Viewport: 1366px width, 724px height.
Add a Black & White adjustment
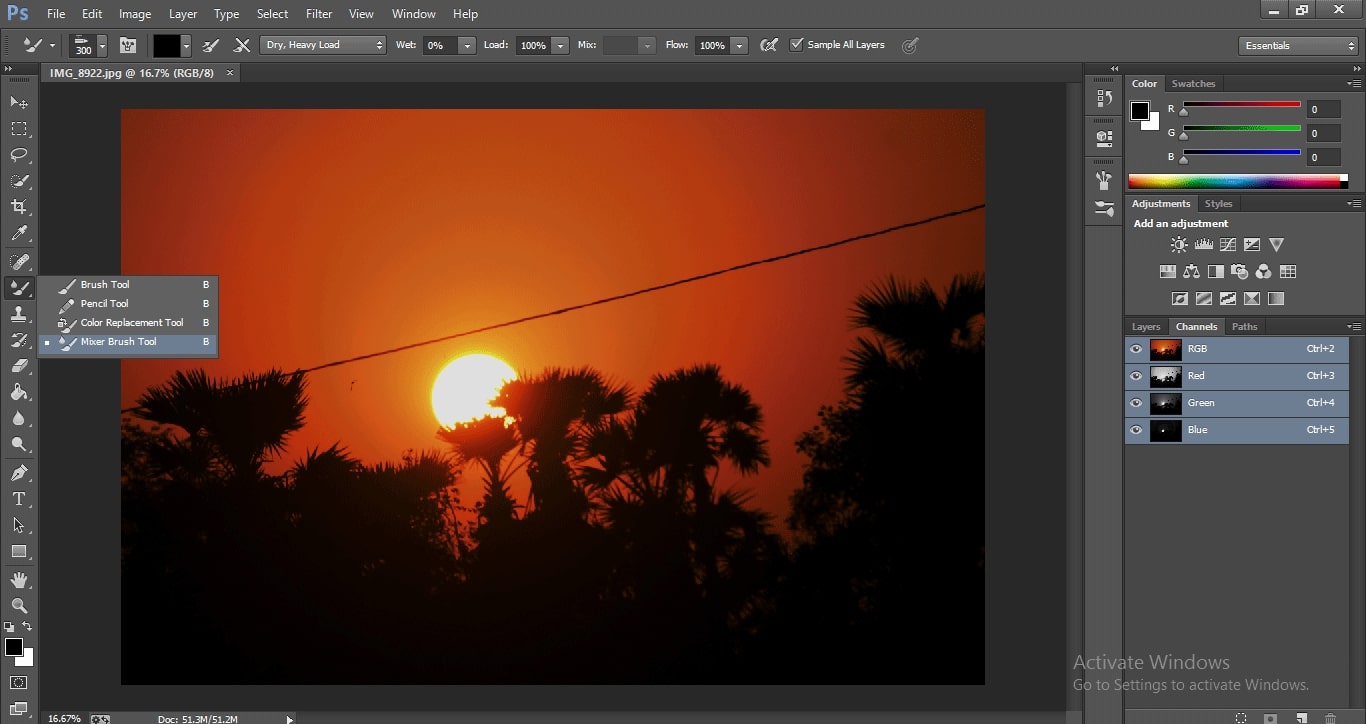click(x=1215, y=271)
